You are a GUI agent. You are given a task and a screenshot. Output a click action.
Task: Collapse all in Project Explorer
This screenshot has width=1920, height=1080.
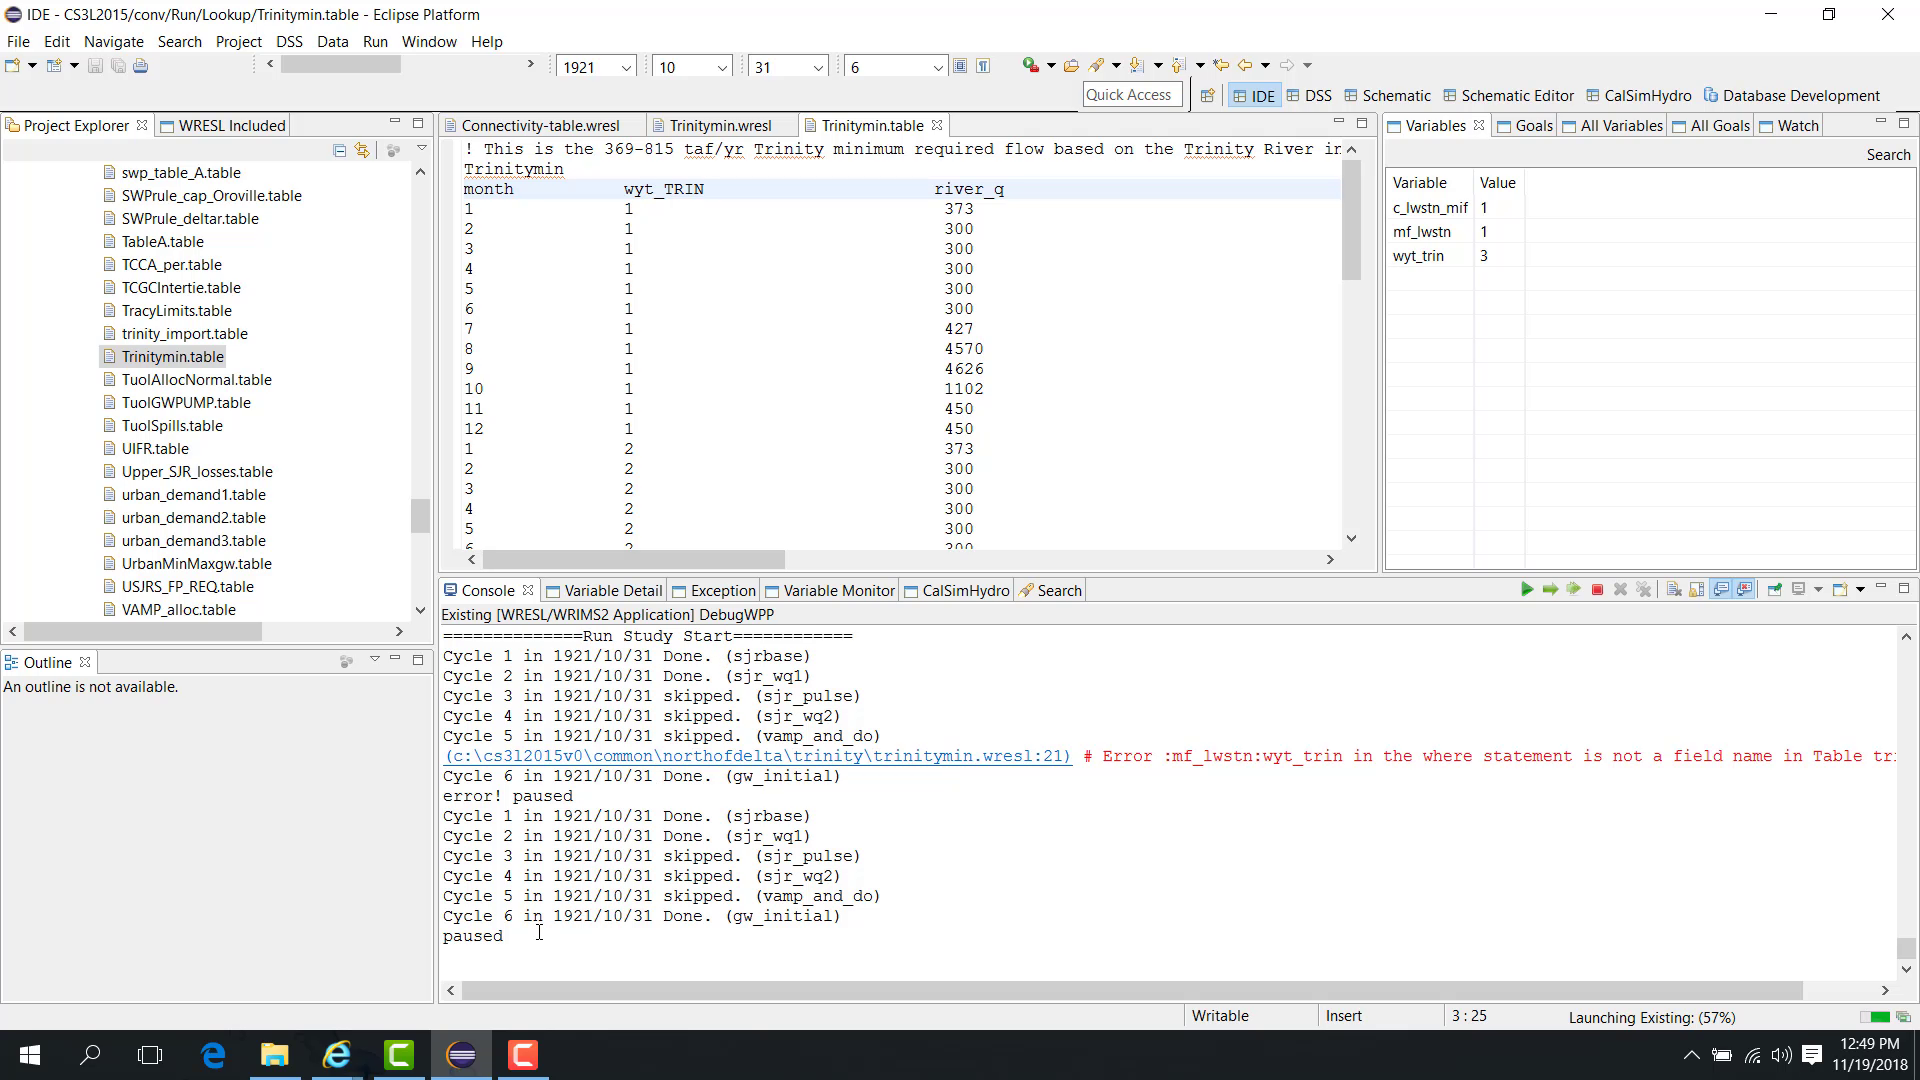click(x=340, y=151)
